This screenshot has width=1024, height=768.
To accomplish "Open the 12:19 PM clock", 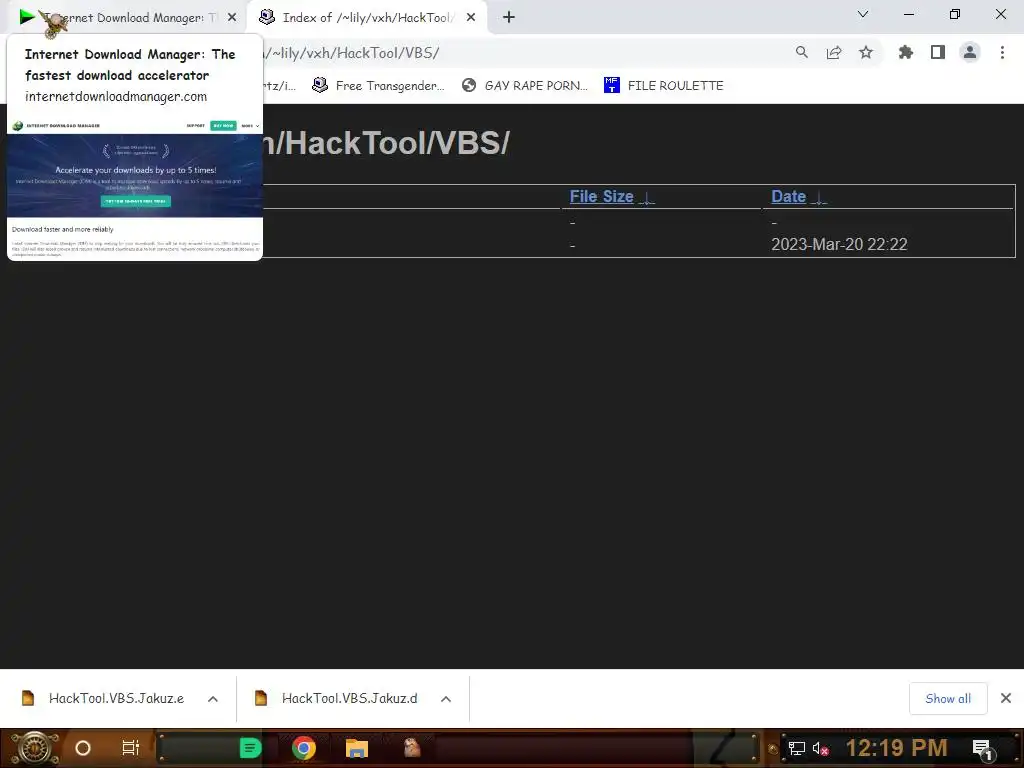I will (897, 748).
